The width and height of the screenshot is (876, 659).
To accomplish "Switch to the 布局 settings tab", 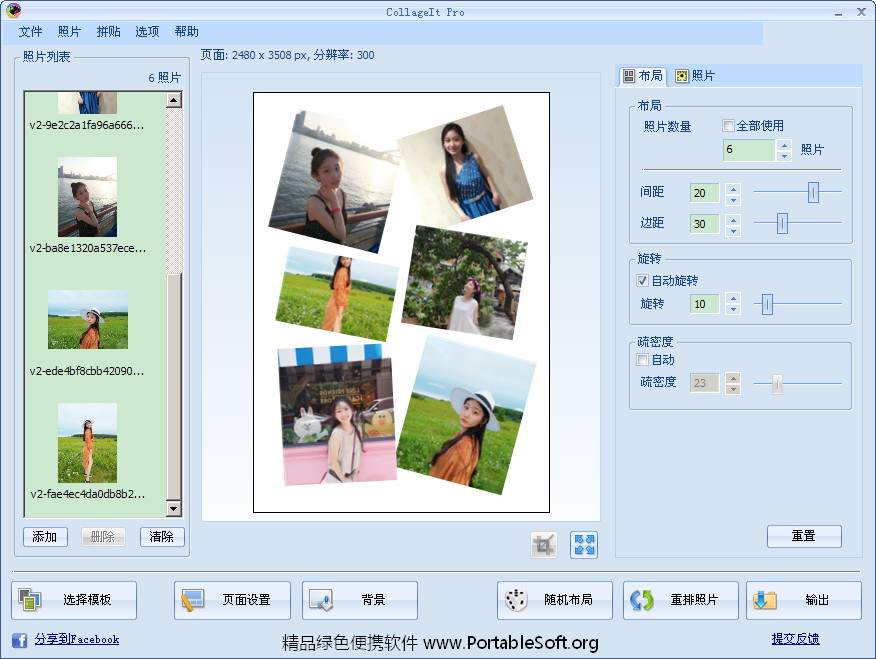I will (x=643, y=76).
